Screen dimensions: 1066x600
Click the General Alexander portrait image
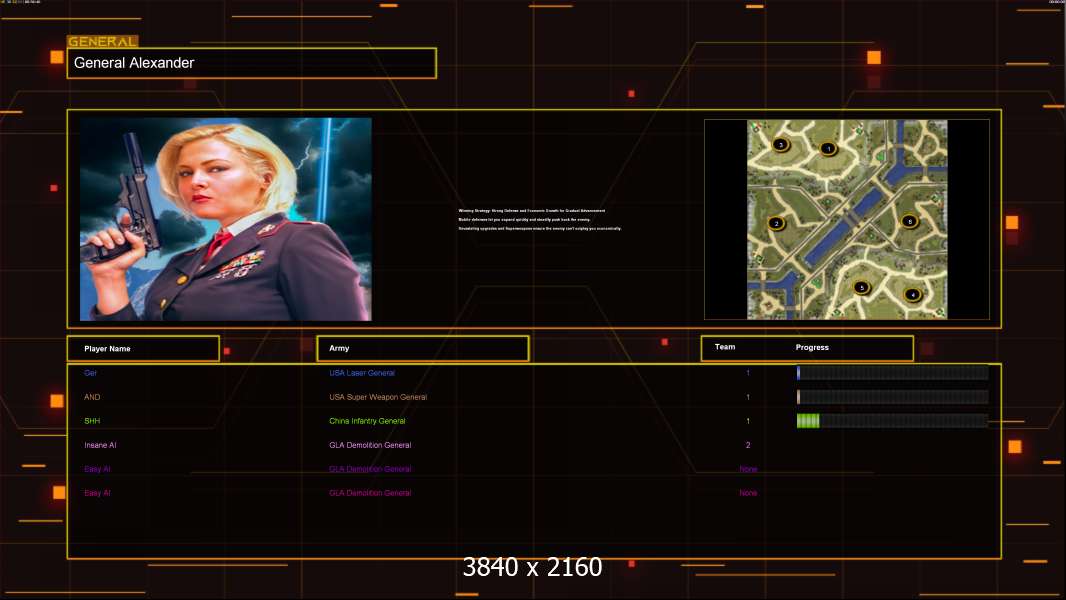pos(226,219)
